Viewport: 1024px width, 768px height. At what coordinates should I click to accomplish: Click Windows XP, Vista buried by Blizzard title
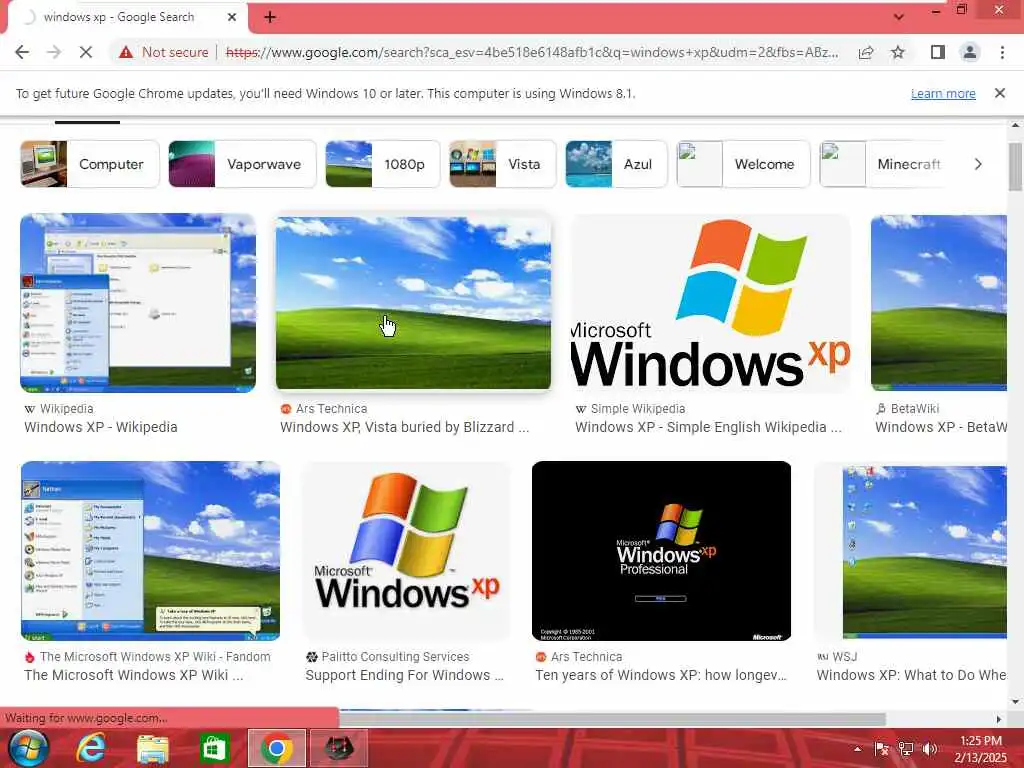pyautogui.click(x=404, y=427)
